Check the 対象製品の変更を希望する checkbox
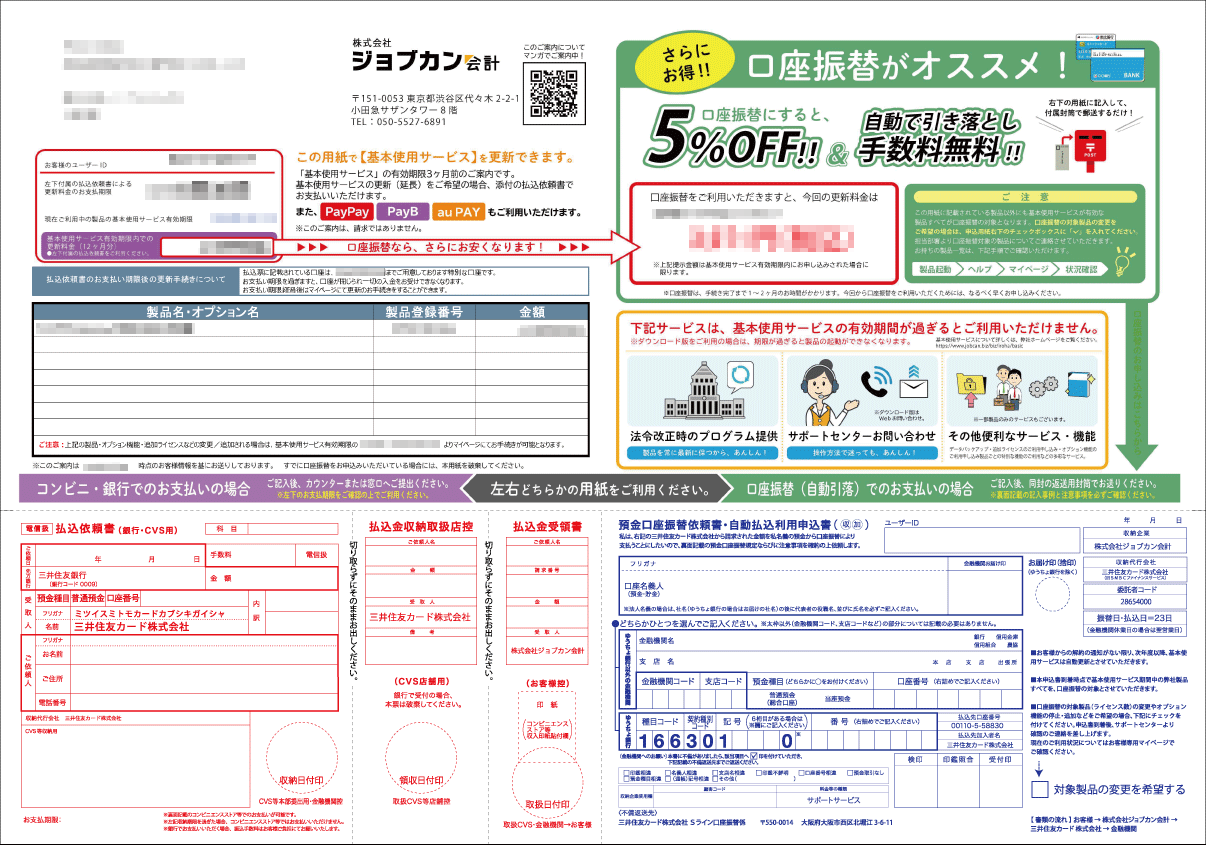Image resolution: width=1206 pixels, height=845 pixels. point(1041,789)
